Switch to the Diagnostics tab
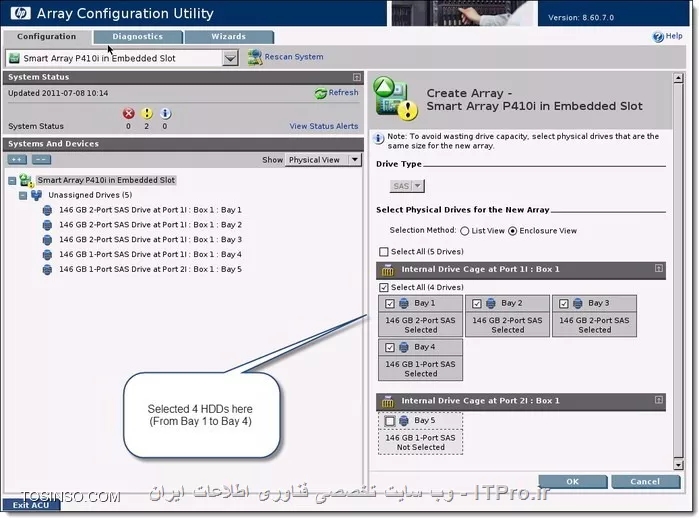The height and width of the screenshot is (518, 699). pos(138,37)
